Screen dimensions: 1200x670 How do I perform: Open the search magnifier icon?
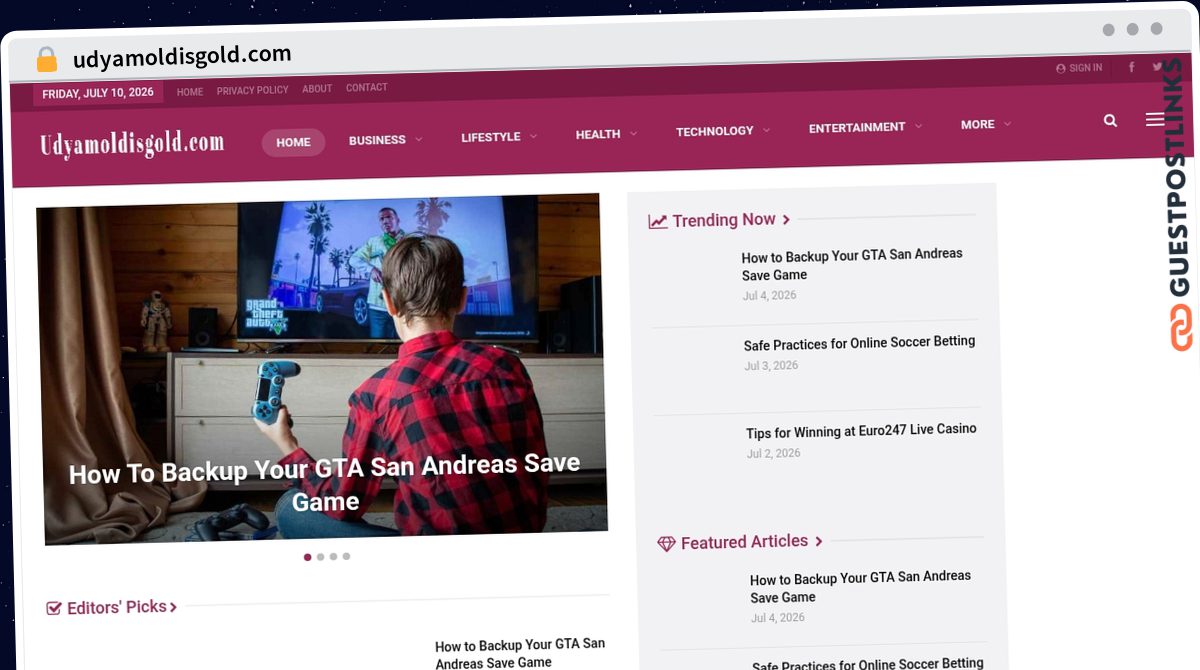pyautogui.click(x=1110, y=120)
